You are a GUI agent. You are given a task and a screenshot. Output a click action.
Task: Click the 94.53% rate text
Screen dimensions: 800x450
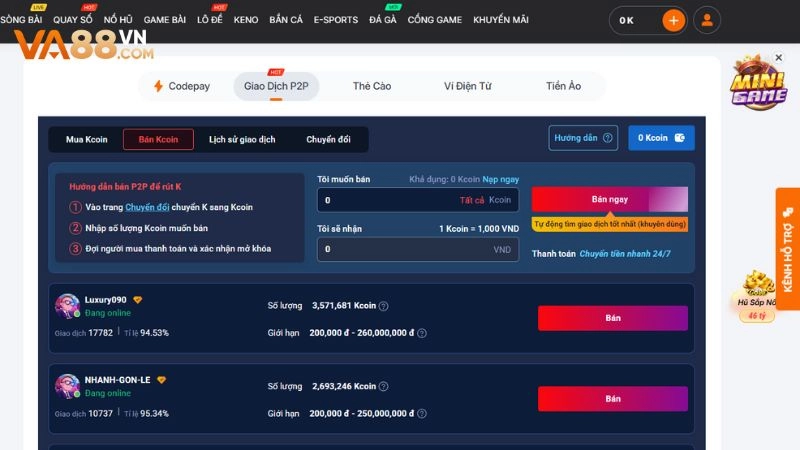[155, 333]
